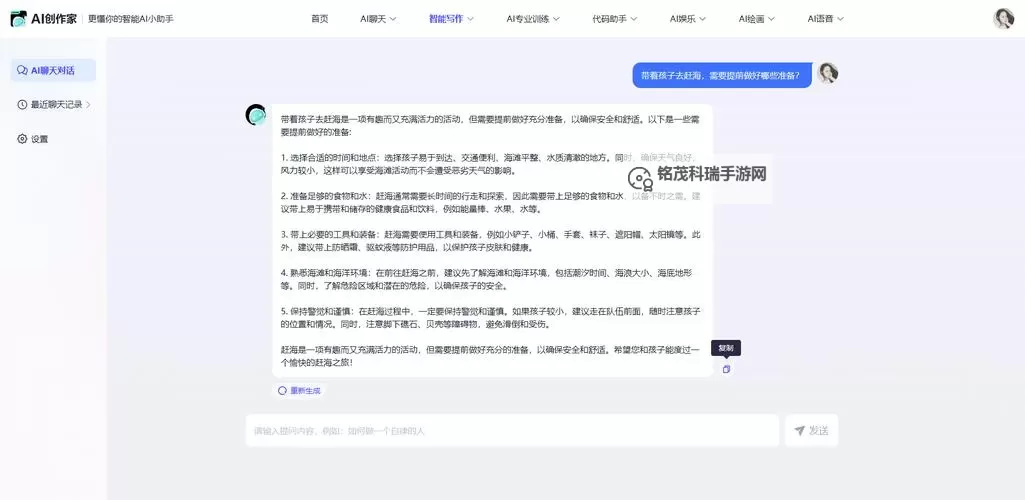Expand the 最近聊天记录 arrow

coord(88,104)
